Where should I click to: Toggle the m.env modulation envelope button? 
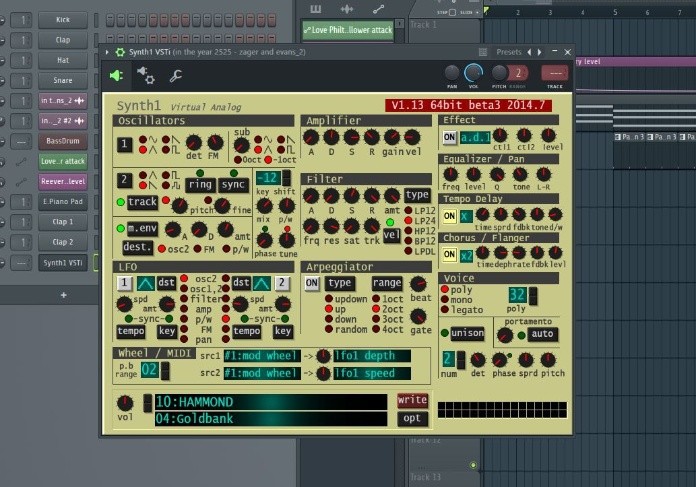coord(142,229)
